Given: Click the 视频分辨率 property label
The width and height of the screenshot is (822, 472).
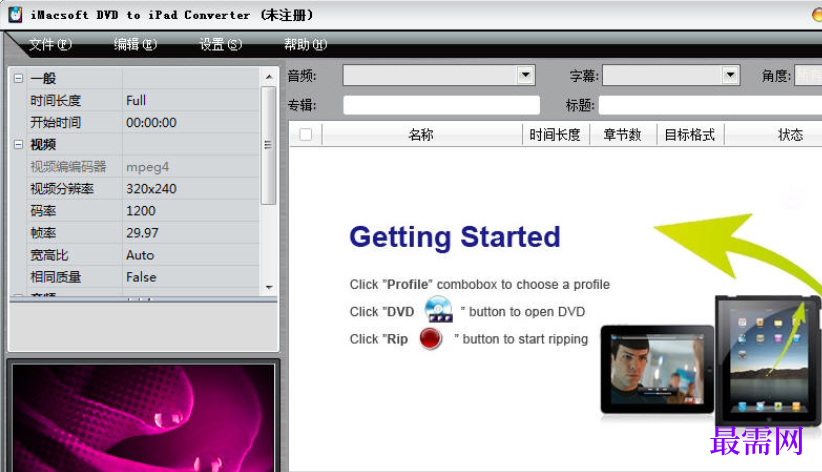Looking at the screenshot, I should click(62, 189).
